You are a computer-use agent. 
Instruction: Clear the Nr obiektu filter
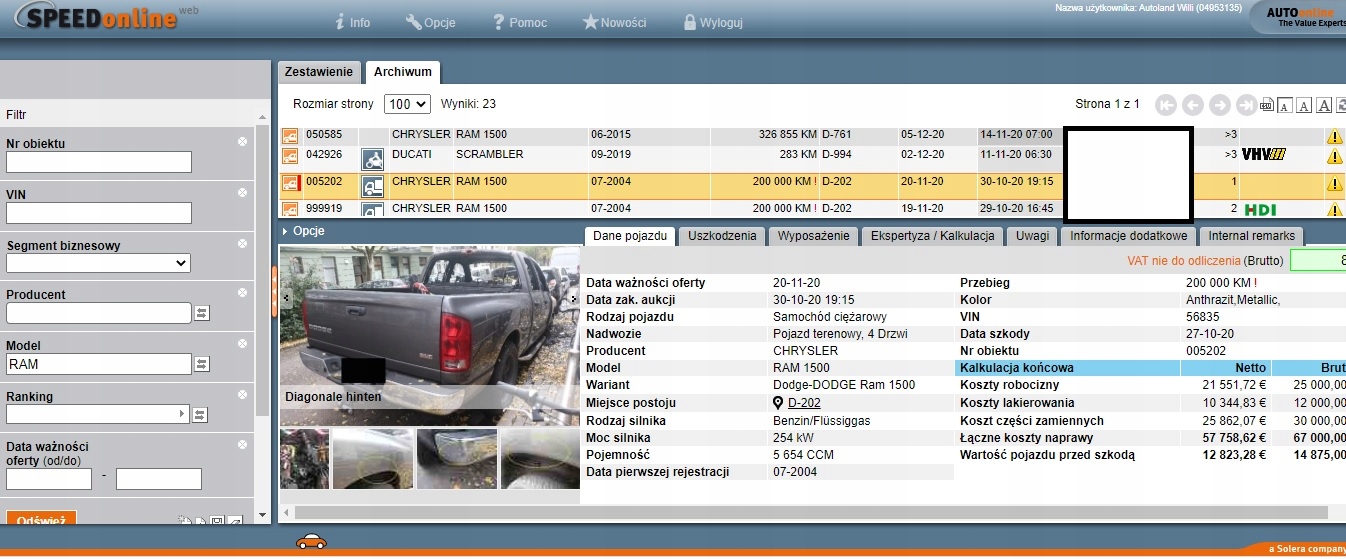point(242,142)
